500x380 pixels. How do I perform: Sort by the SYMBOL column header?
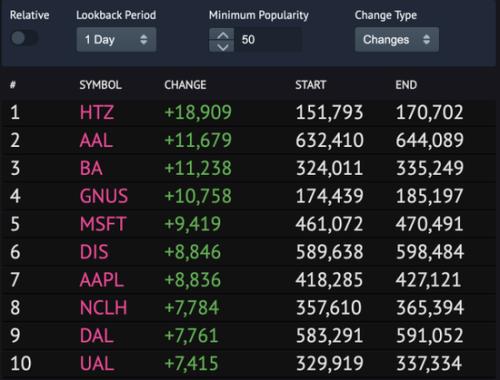point(100,85)
